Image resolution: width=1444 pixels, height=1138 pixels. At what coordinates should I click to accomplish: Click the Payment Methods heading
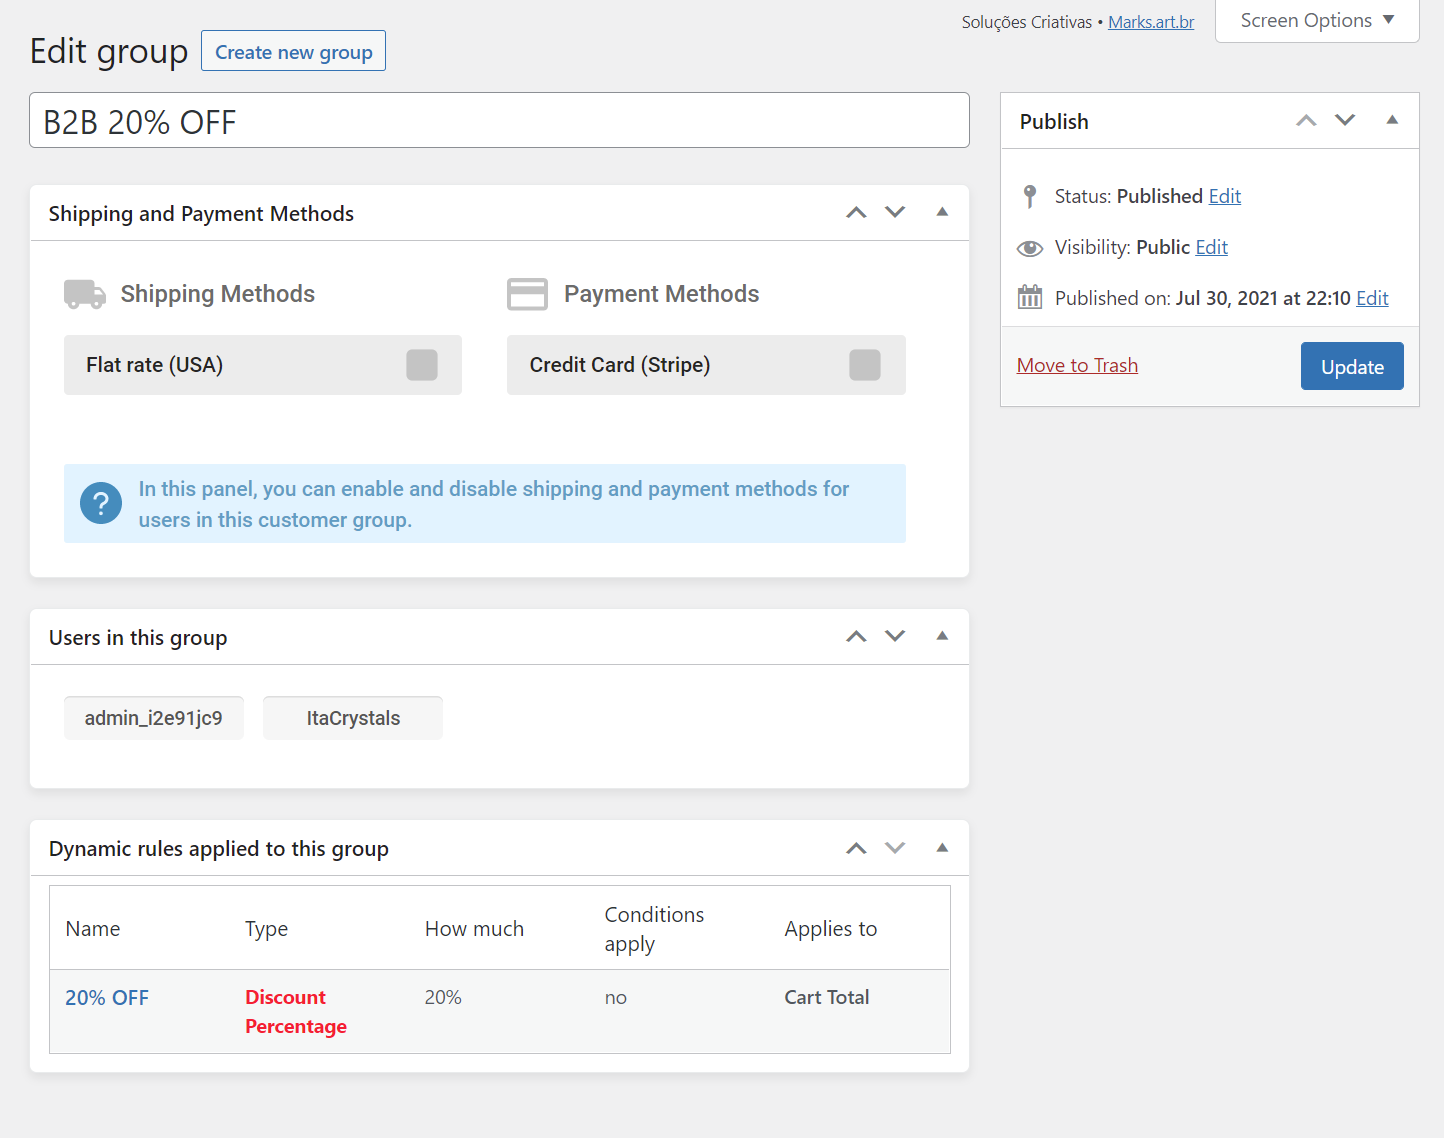tap(662, 294)
